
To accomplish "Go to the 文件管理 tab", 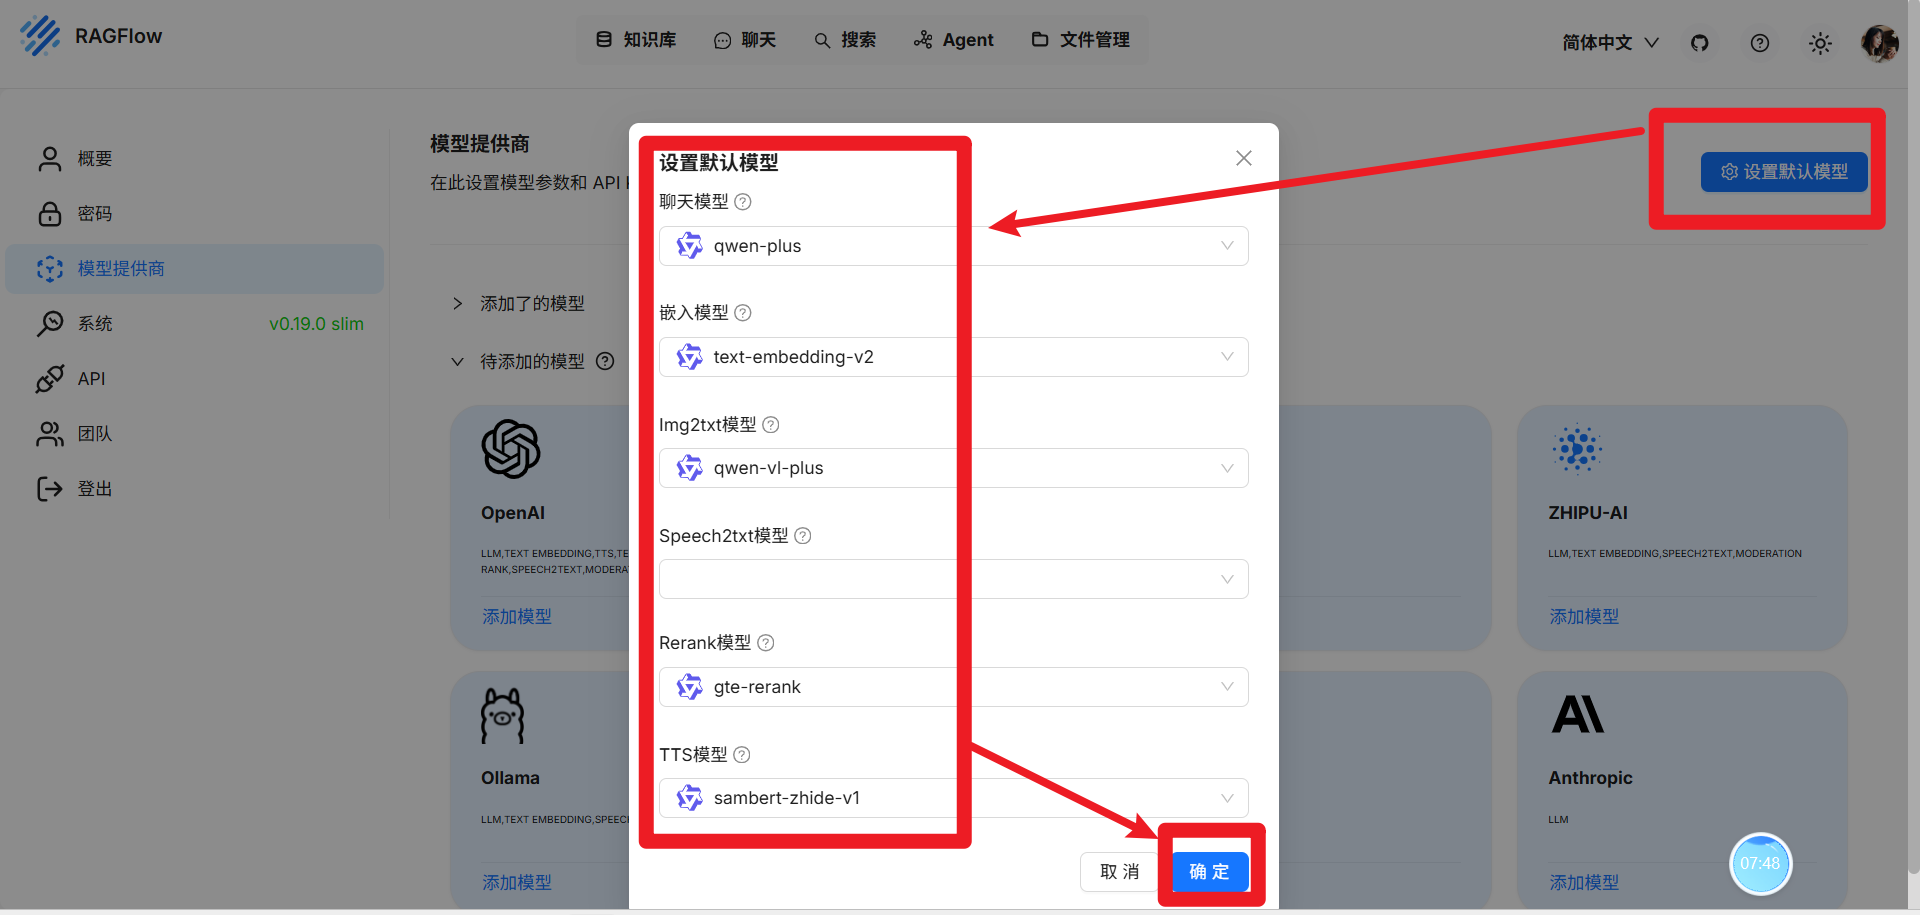I will click(x=1081, y=40).
